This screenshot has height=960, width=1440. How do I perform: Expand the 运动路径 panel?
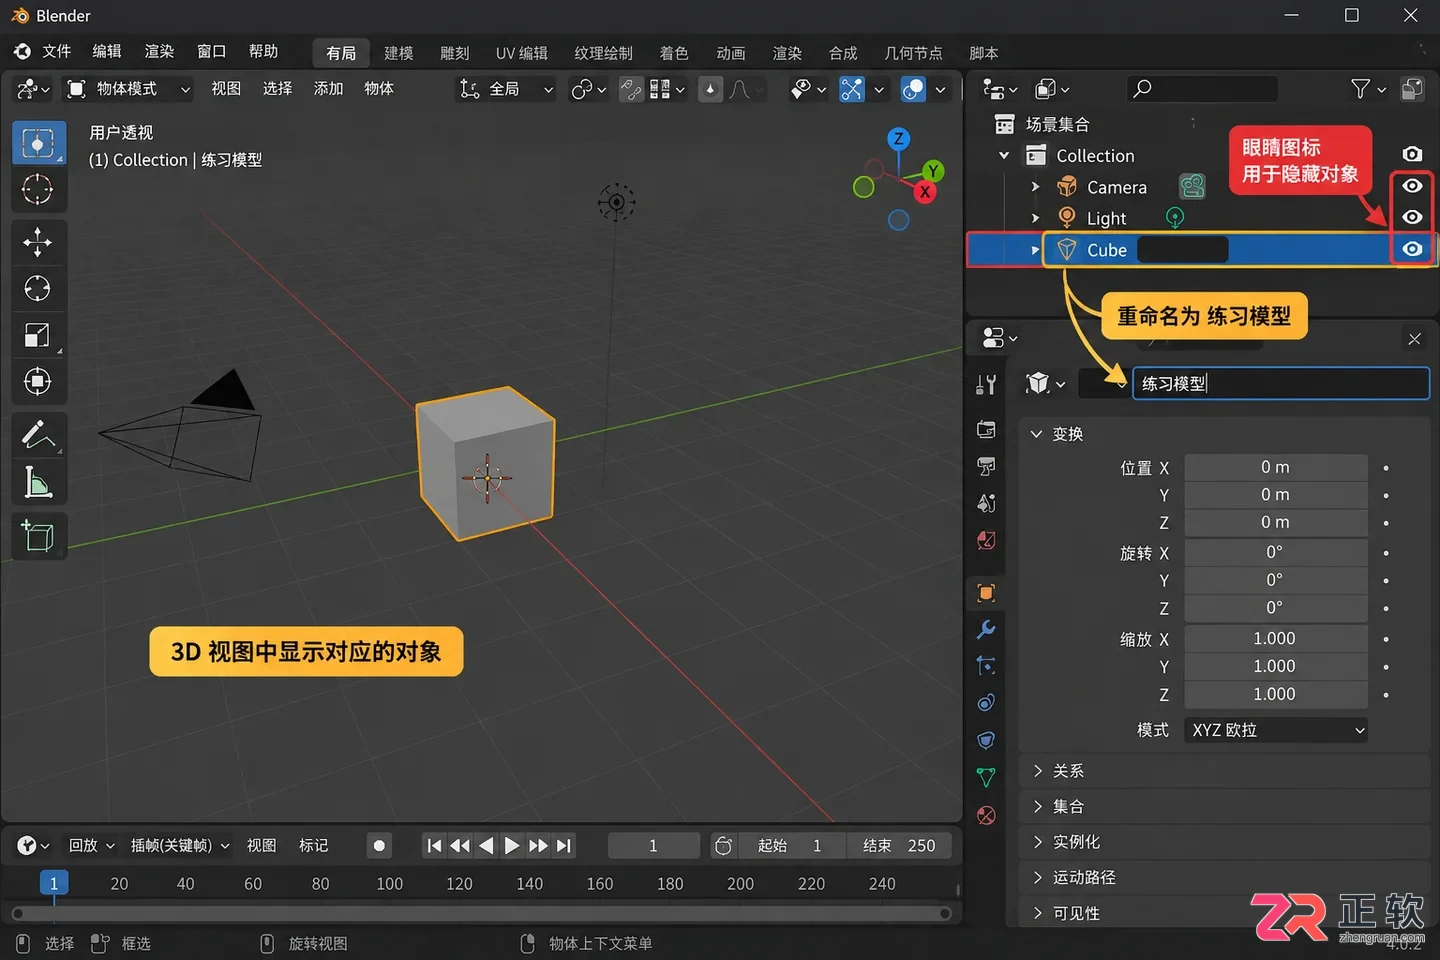[1223, 877]
